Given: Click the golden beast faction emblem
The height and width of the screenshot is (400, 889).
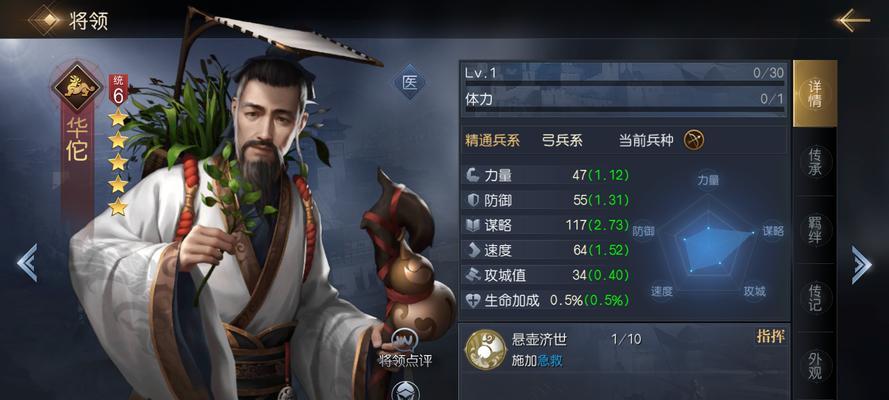Looking at the screenshot, I should [78, 87].
